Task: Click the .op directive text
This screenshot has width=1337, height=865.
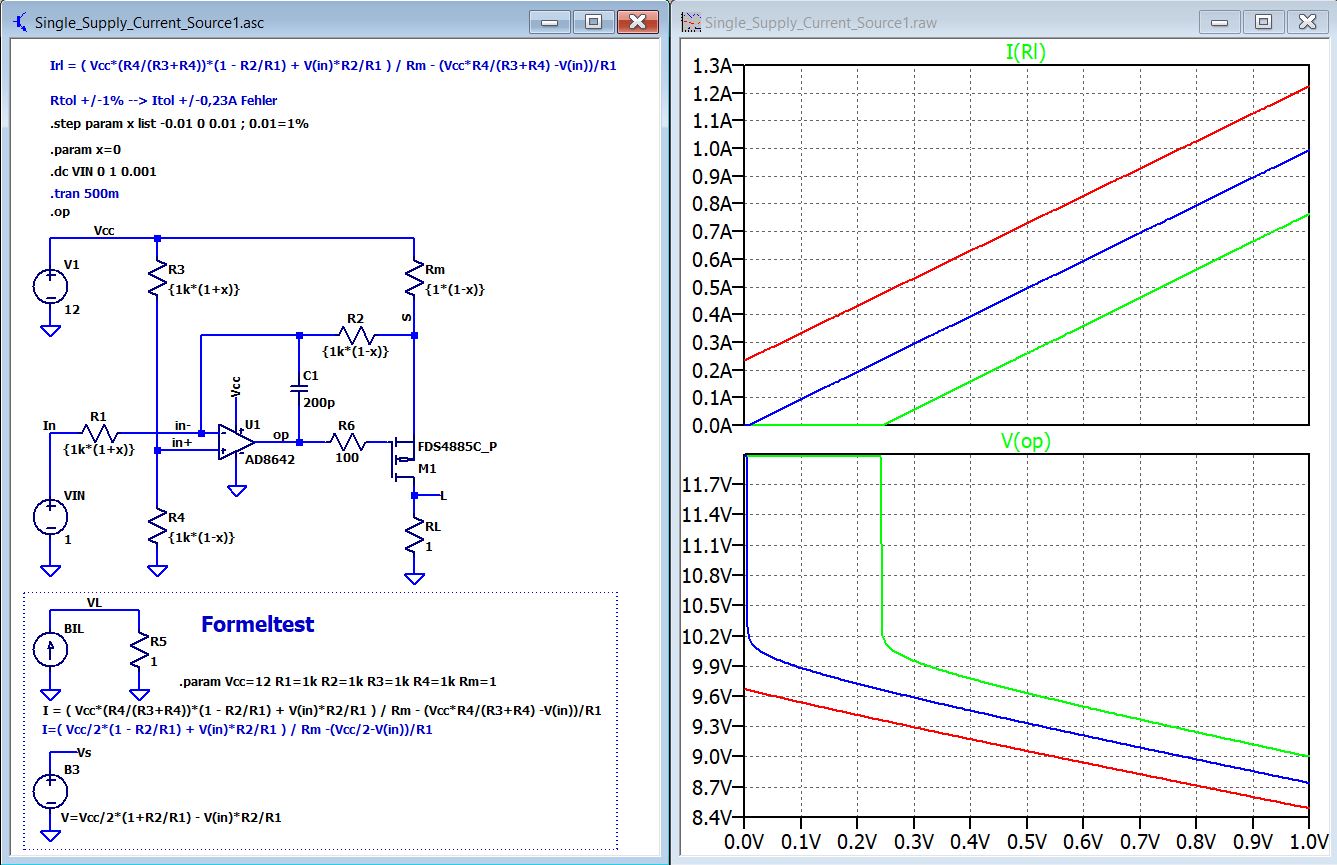Action: pyautogui.click(x=60, y=212)
